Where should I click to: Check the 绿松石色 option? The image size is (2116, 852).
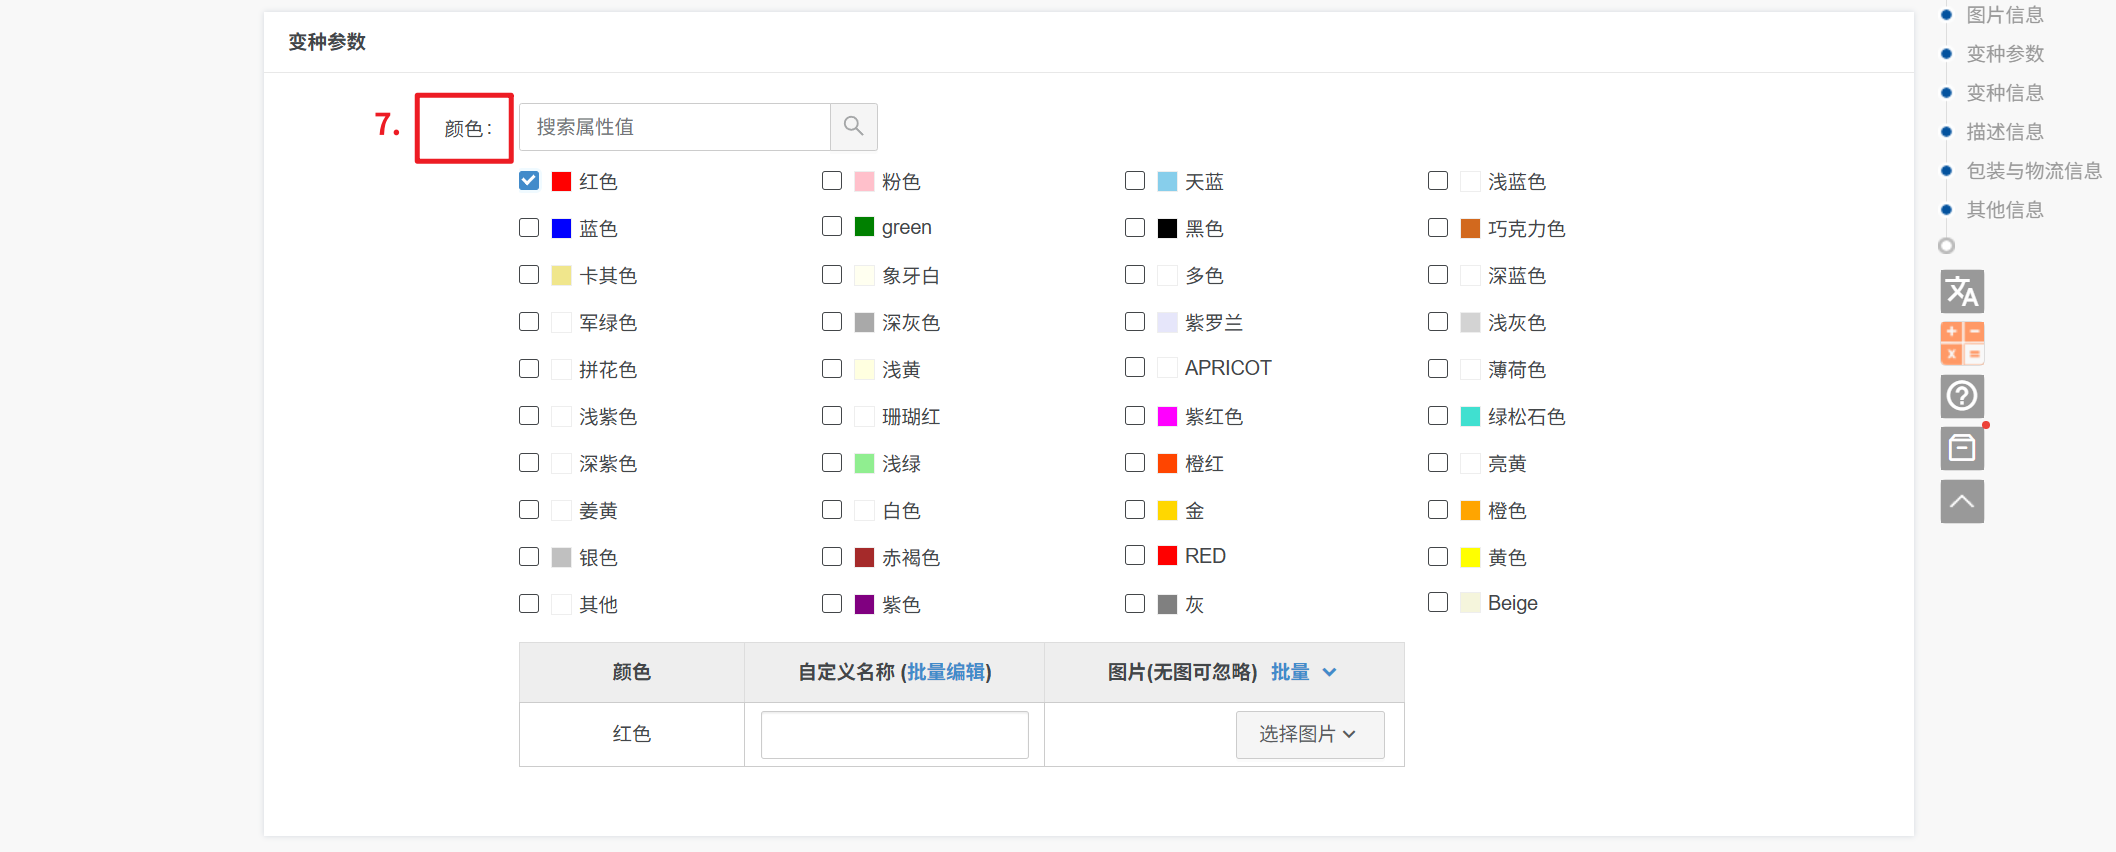click(x=1438, y=416)
